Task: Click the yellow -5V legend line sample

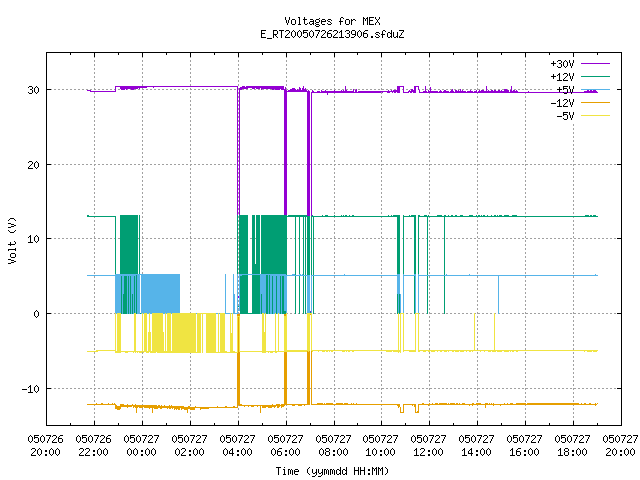Action: tap(595, 116)
